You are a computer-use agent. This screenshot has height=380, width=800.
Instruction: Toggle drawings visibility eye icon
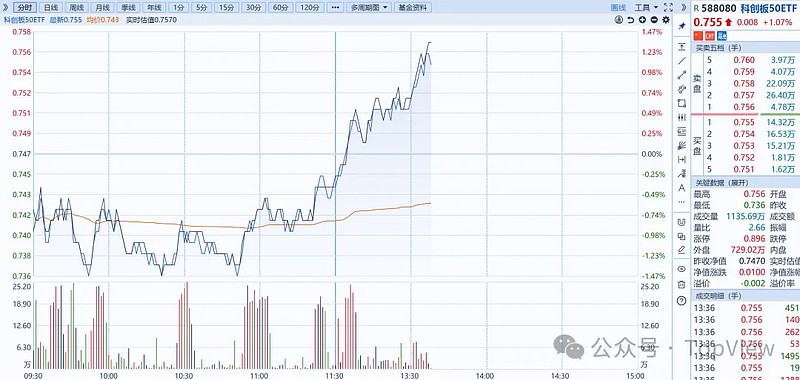(681, 269)
